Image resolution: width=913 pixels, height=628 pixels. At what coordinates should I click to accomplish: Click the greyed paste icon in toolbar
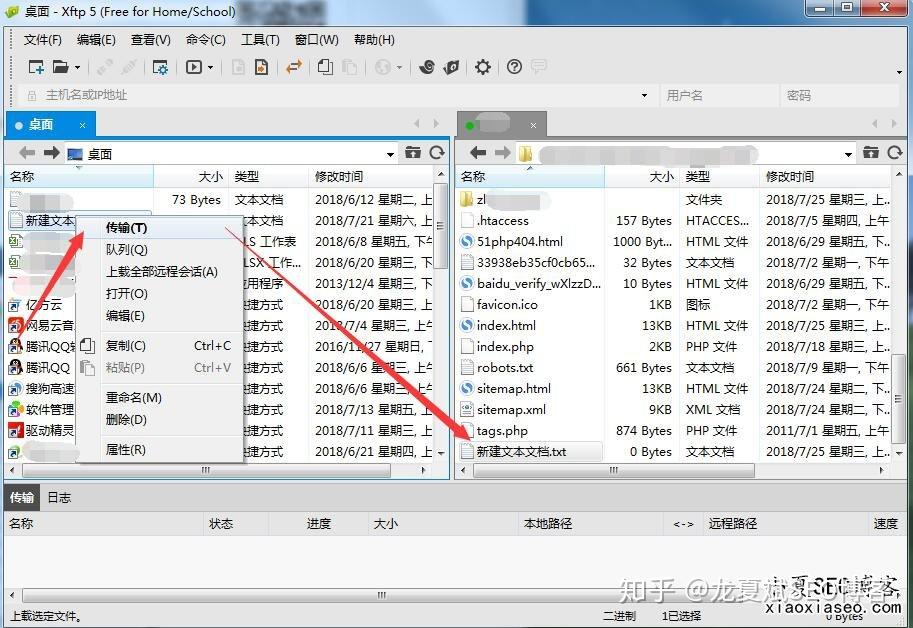point(349,67)
